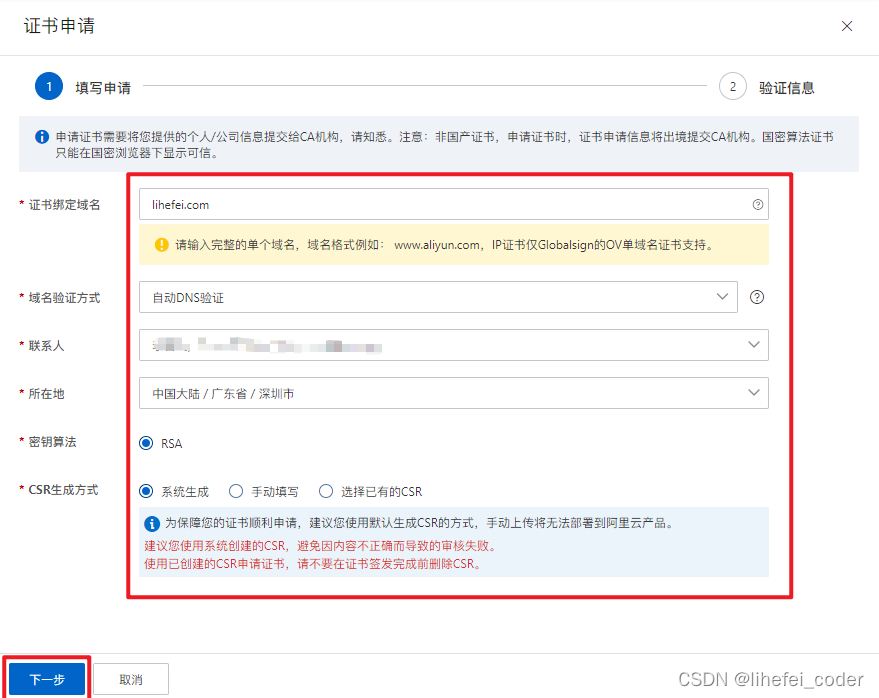Viewport: 879px width, 698px height.
Task: Click the yellow warning icon in domain hint
Action: pyautogui.click(x=161, y=245)
